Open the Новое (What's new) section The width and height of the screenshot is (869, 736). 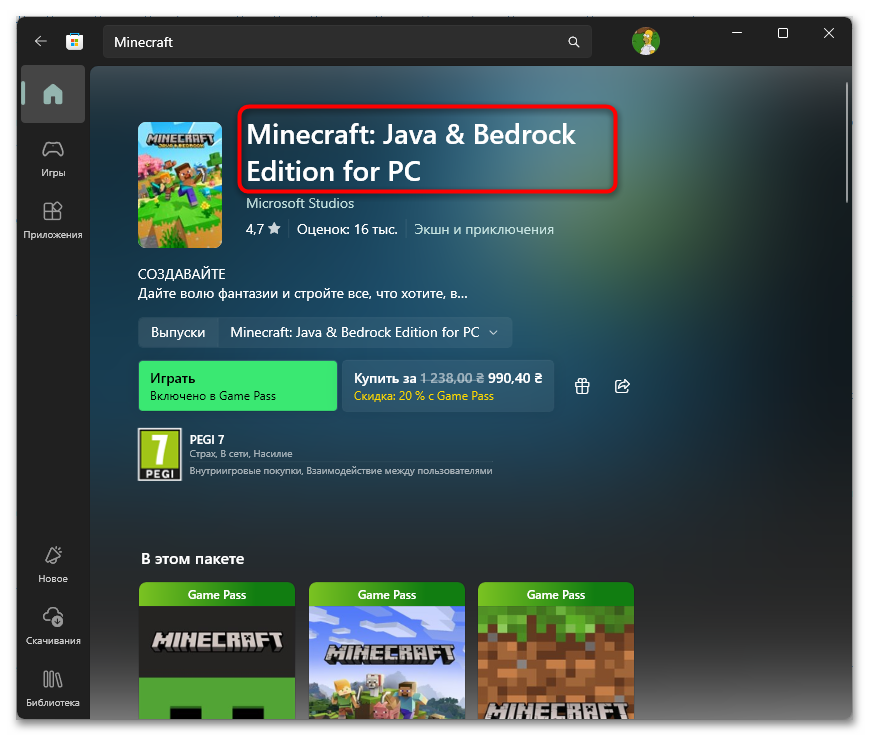[53, 564]
